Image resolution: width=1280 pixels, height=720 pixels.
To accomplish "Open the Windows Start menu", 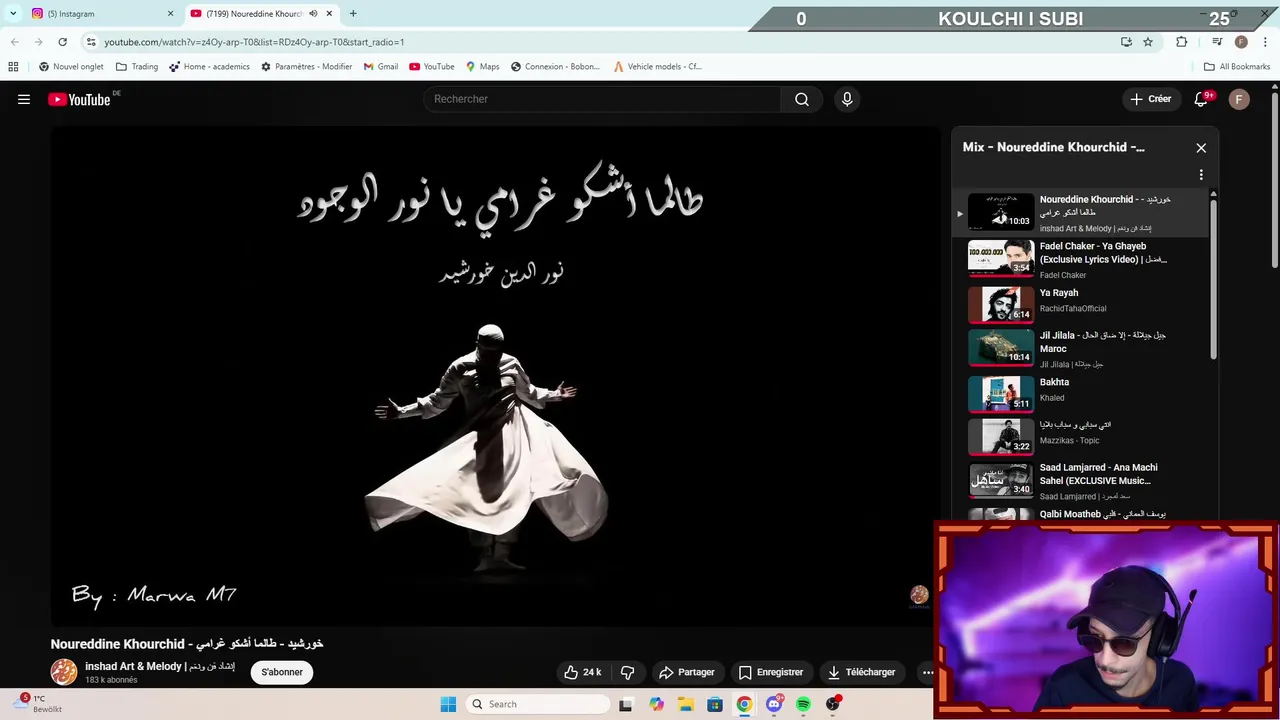I will [448, 704].
